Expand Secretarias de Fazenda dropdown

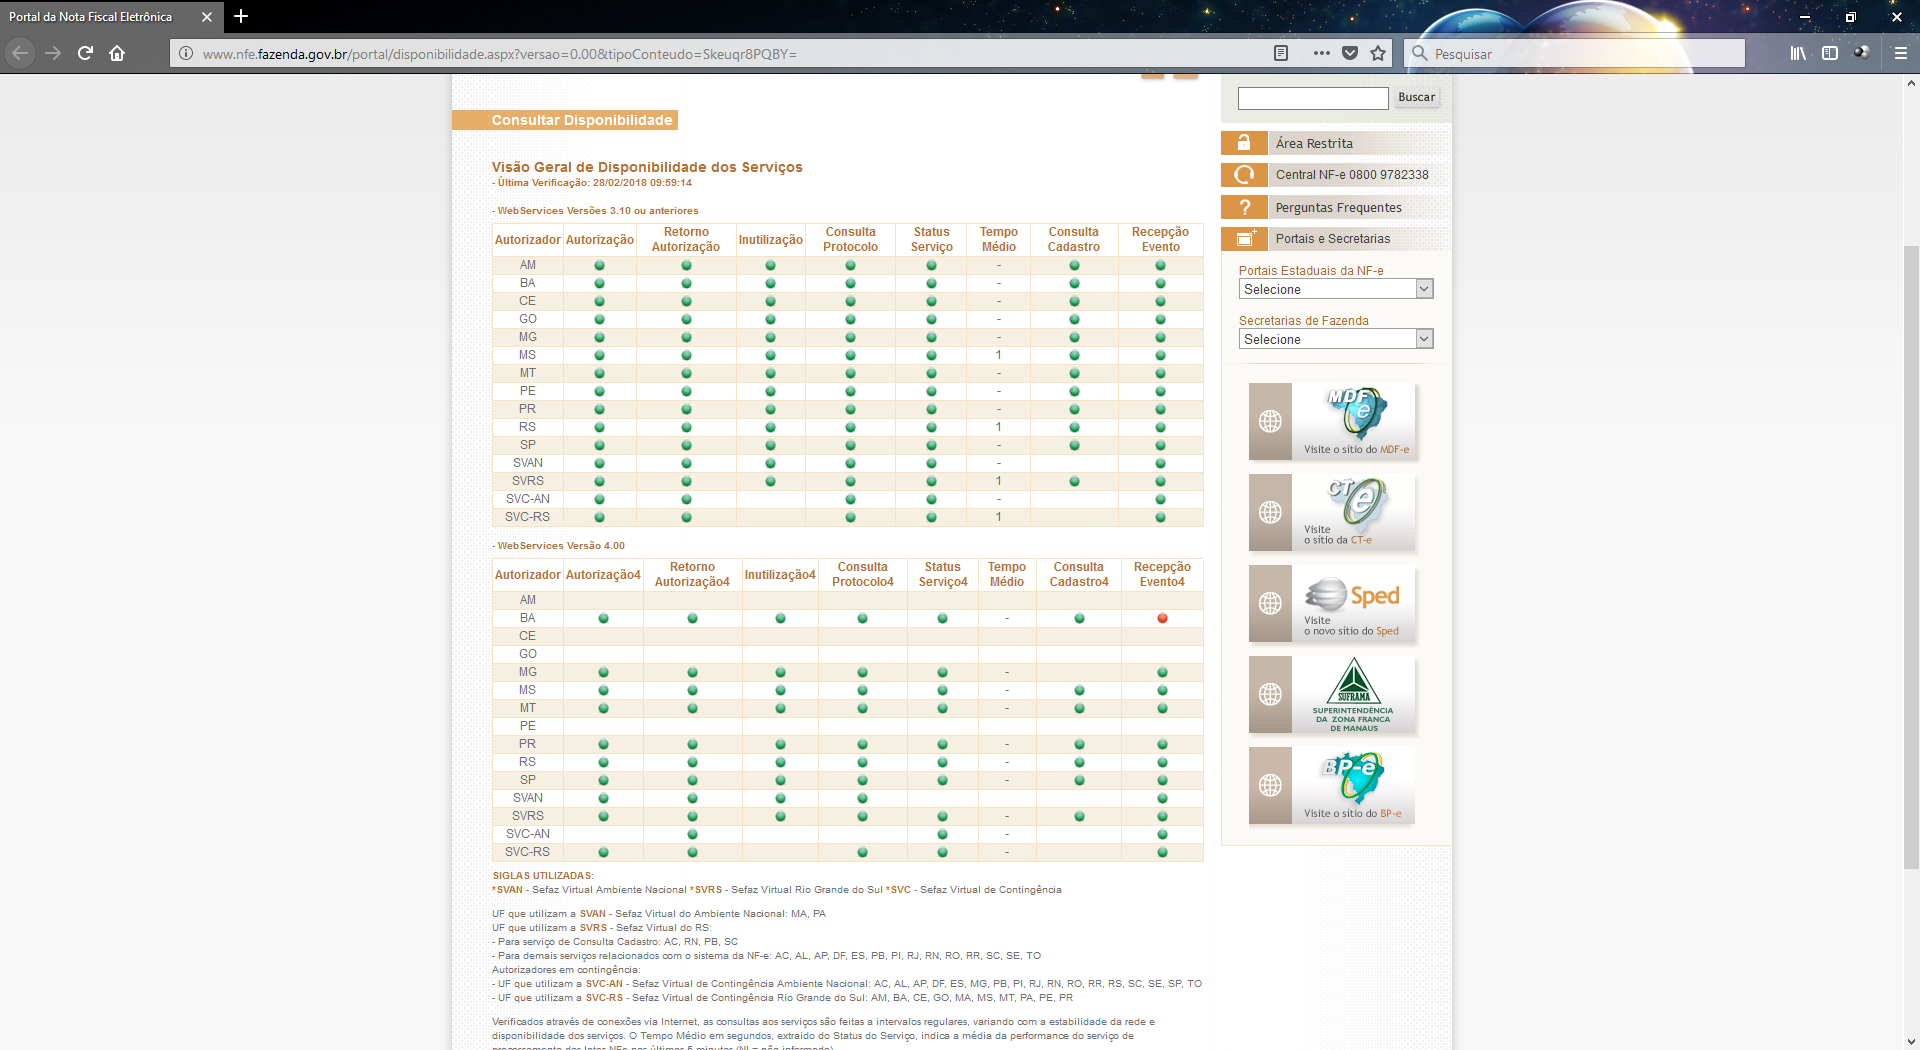(1336, 339)
